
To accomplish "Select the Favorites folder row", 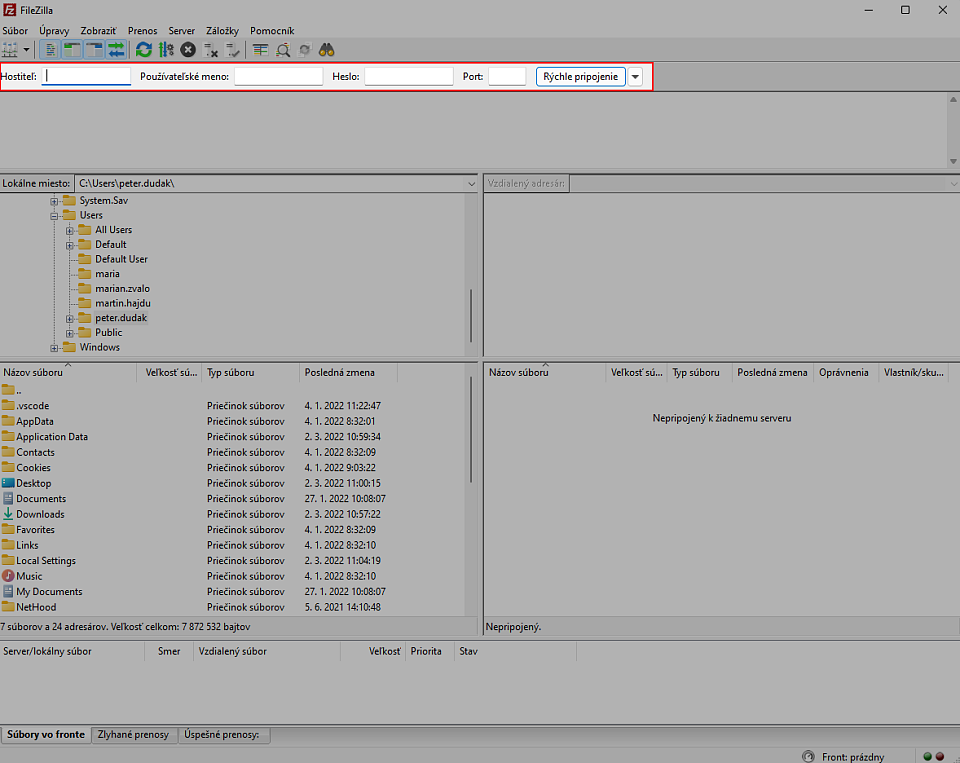I will [x=233, y=530].
